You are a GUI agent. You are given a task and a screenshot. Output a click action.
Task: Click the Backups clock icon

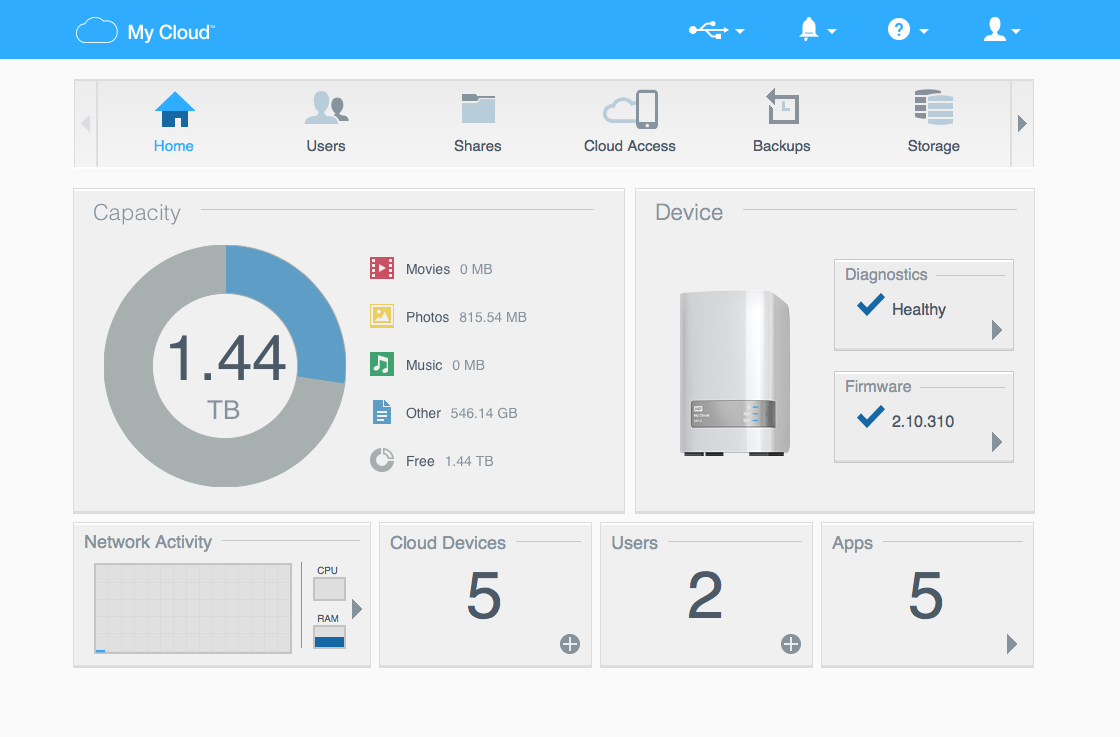coord(782,106)
